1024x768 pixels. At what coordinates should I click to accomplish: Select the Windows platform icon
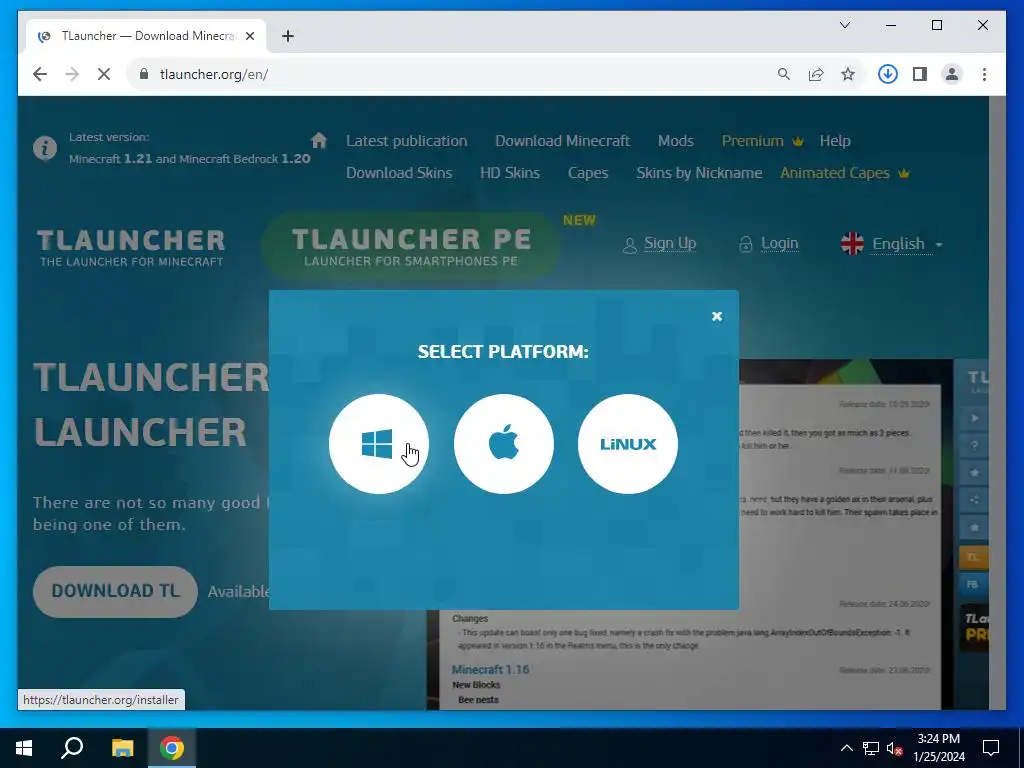379,444
